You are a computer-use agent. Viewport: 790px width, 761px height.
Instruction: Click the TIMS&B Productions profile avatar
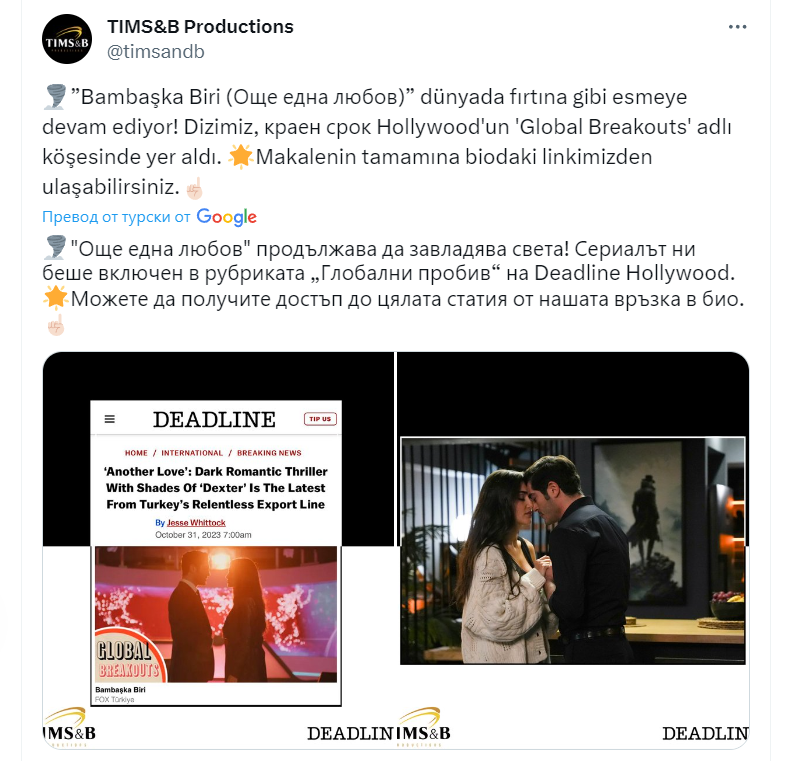pyautogui.click(x=67, y=39)
